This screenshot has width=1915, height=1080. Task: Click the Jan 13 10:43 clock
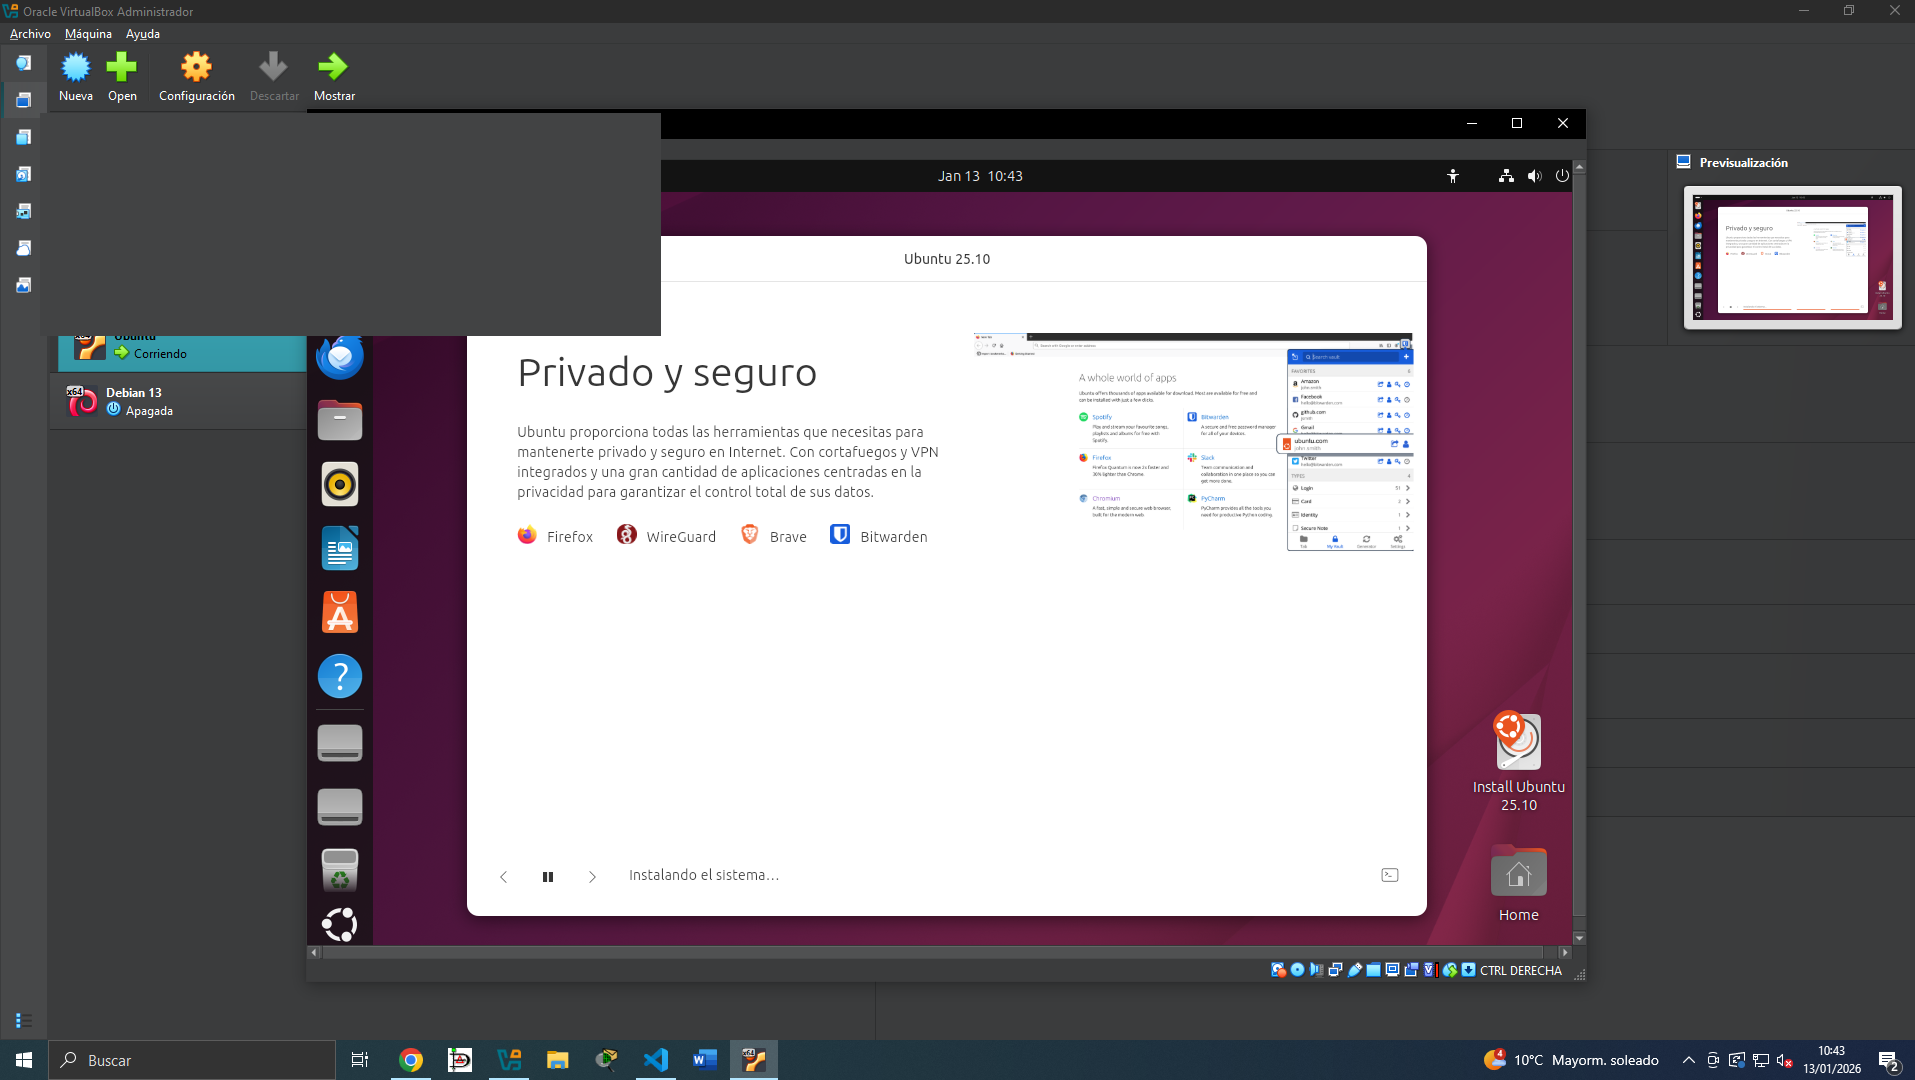point(980,176)
